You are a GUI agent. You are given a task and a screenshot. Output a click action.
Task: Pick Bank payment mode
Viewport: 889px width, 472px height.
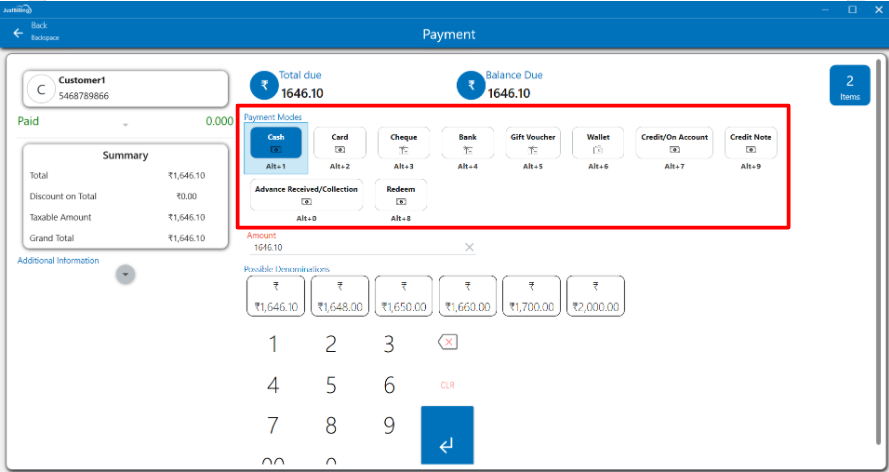(x=468, y=143)
